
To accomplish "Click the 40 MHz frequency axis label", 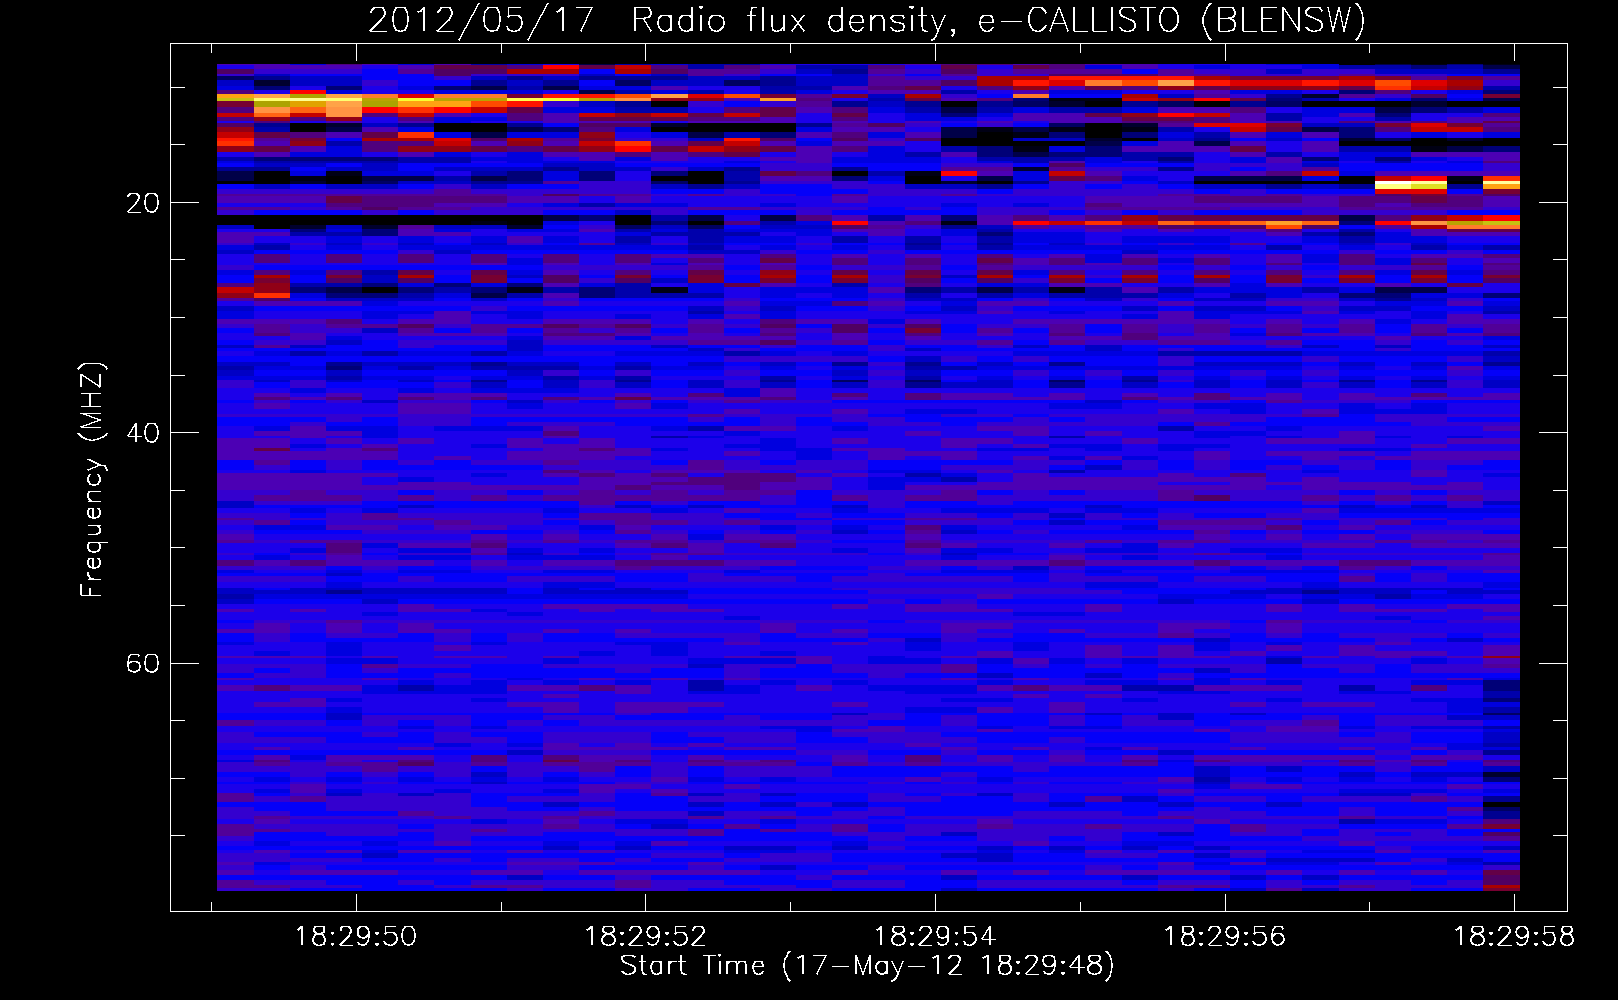I will click(x=142, y=434).
